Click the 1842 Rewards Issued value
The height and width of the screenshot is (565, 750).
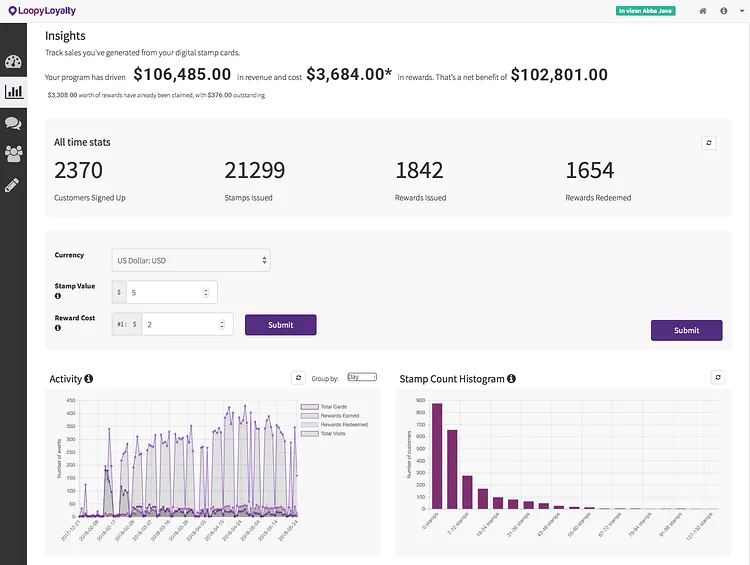pyautogui.click(x=419, y=170)
